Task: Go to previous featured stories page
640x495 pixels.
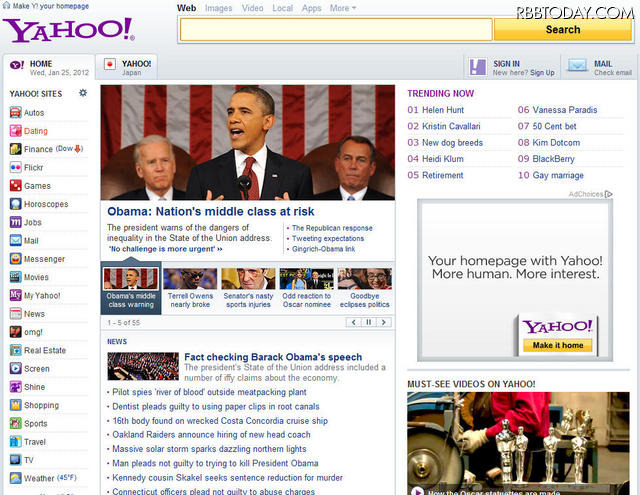Action: pos(353,322)
